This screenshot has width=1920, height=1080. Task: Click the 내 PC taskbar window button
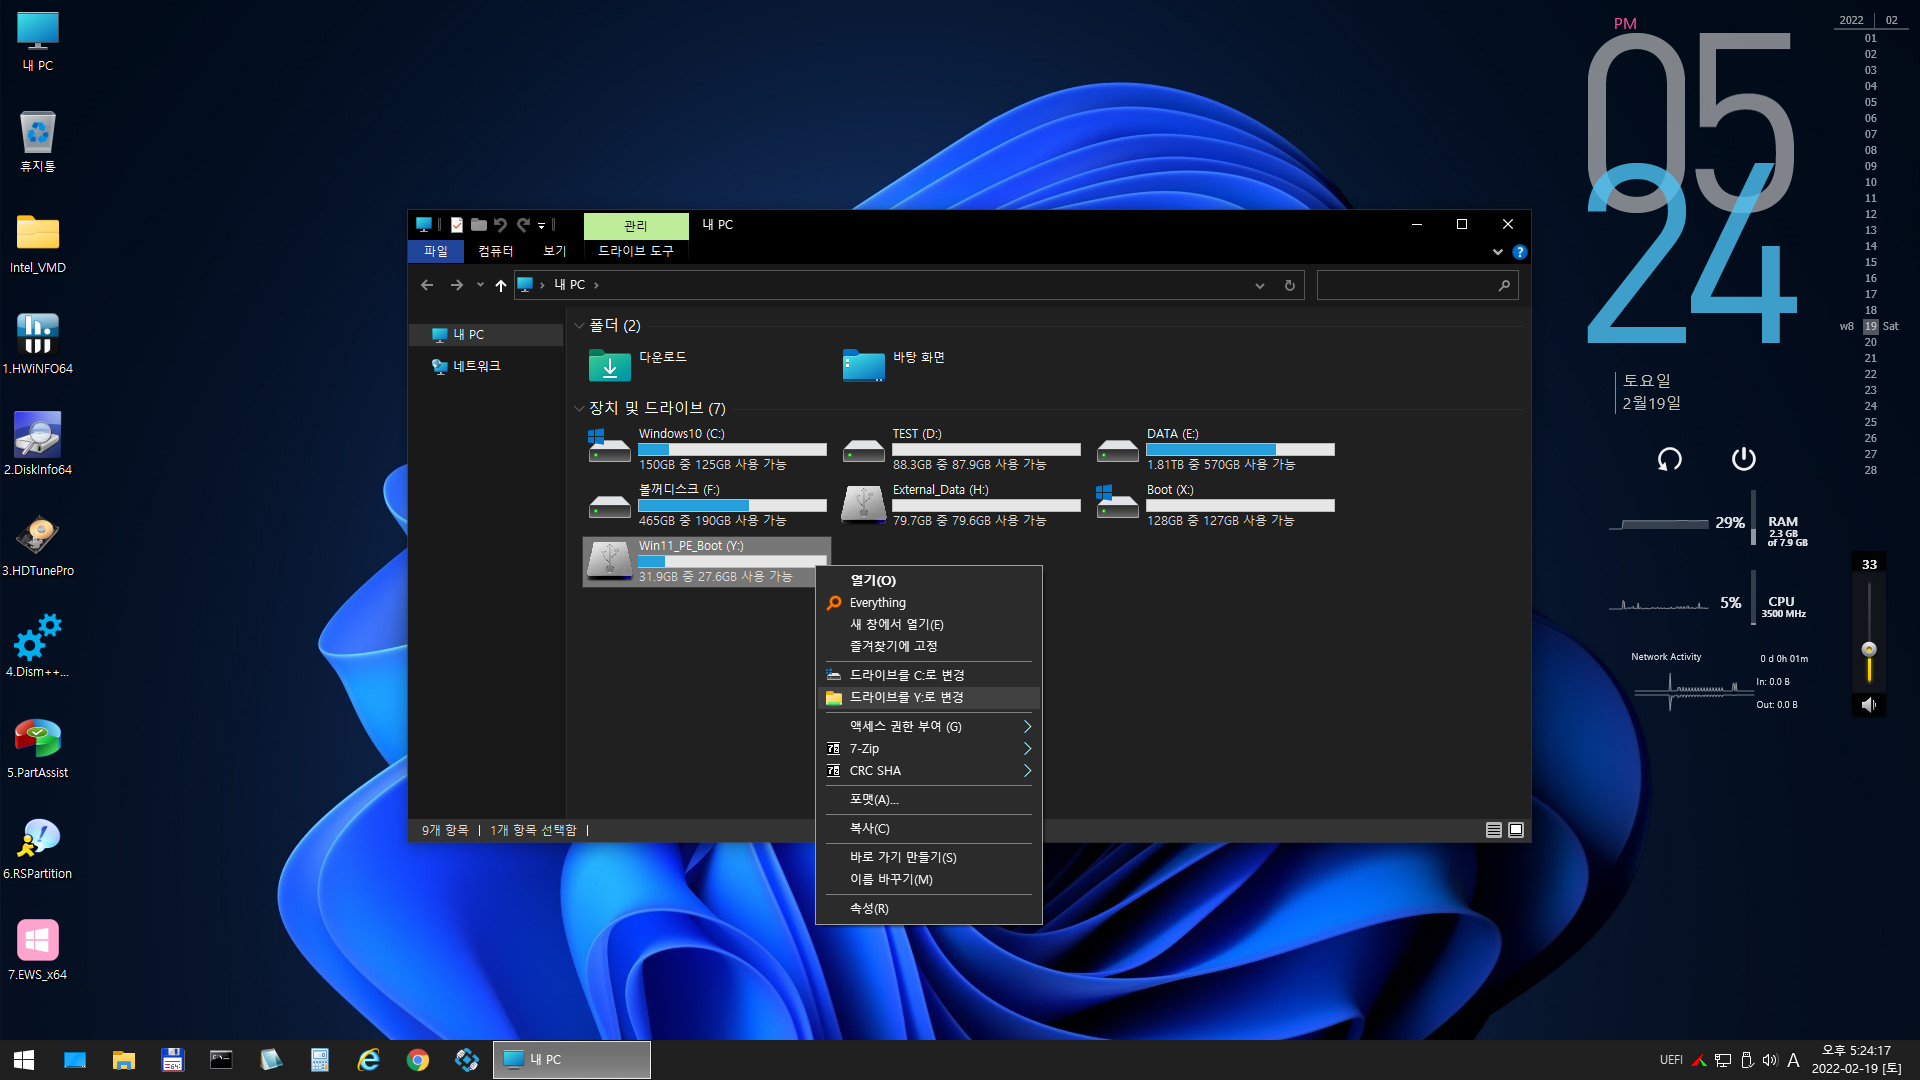(x=572, y=1060)
